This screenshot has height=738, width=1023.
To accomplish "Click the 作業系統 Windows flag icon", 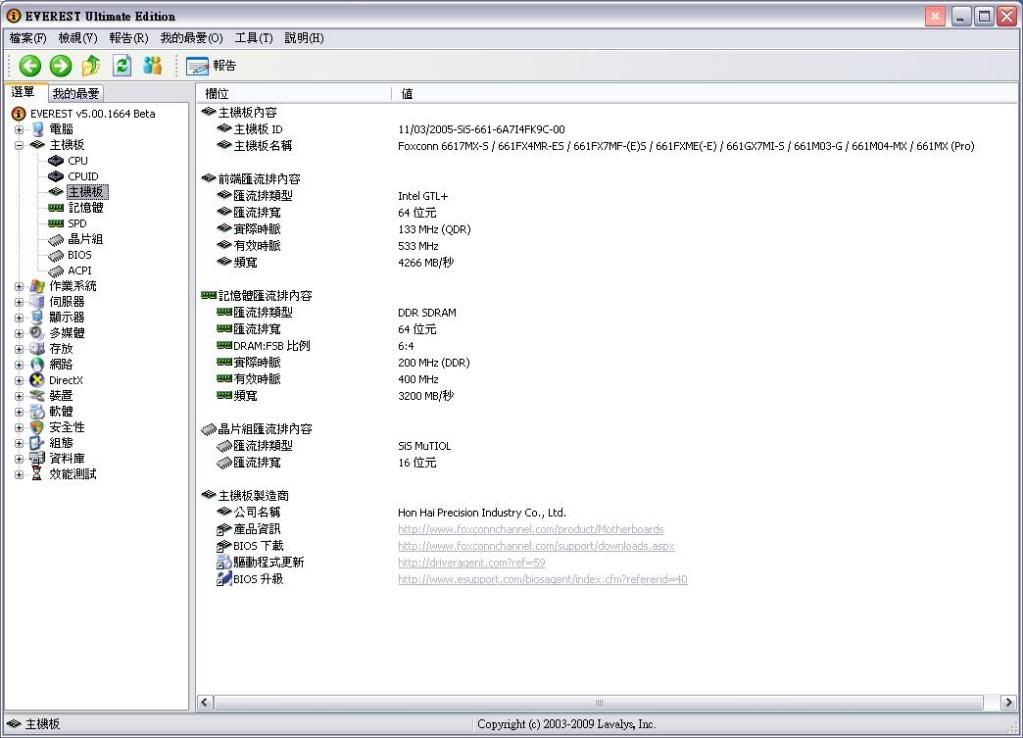I will coord(37,286).
